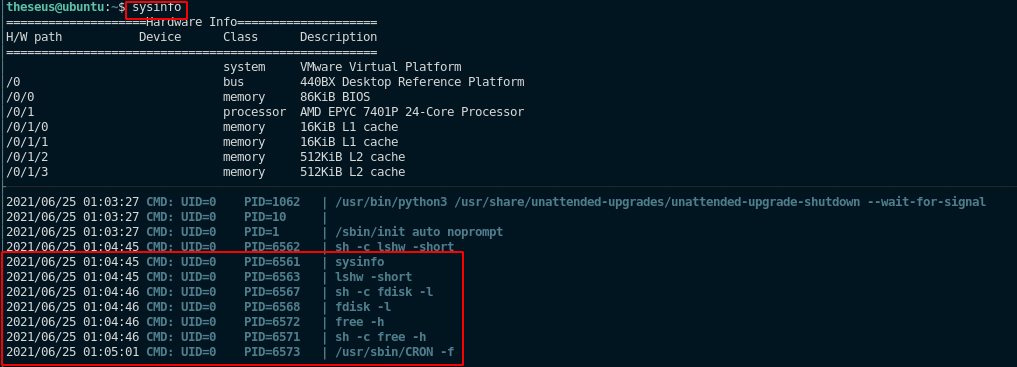Select the last 512KiB L2 cache line
1017x367 pixels.
click(x=206, y=172)
